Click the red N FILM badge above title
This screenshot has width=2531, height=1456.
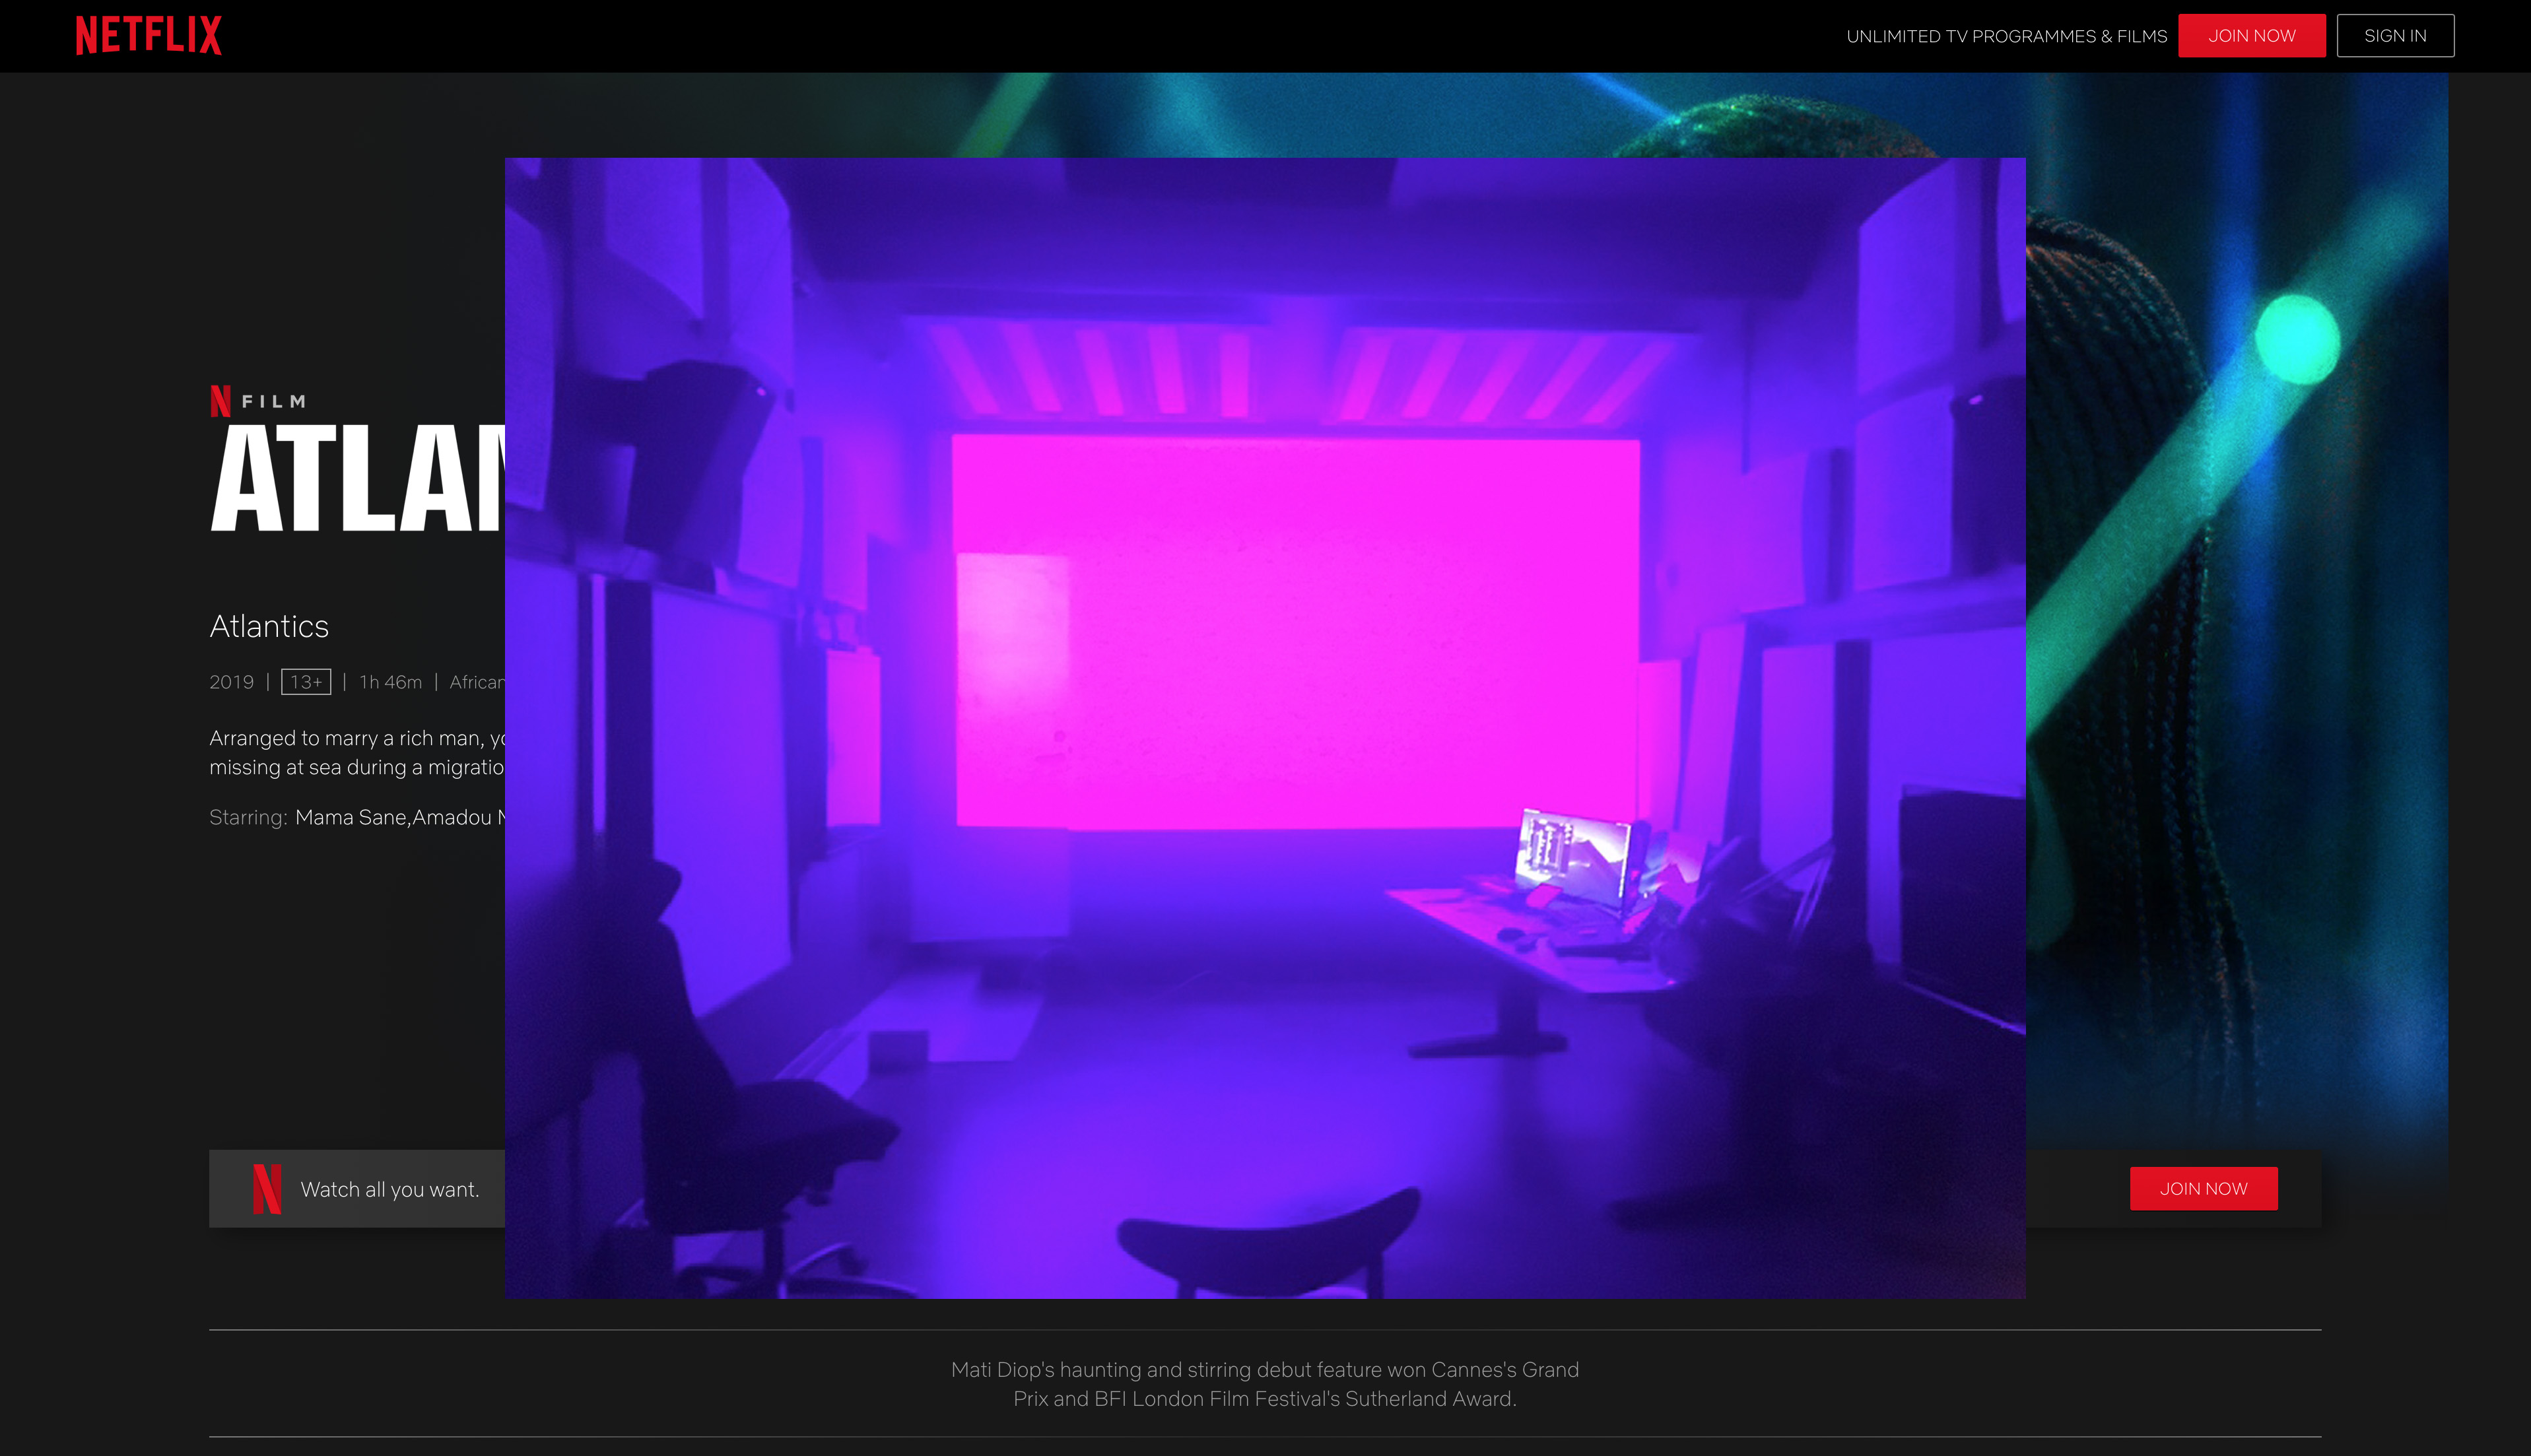tap(258, 401)
